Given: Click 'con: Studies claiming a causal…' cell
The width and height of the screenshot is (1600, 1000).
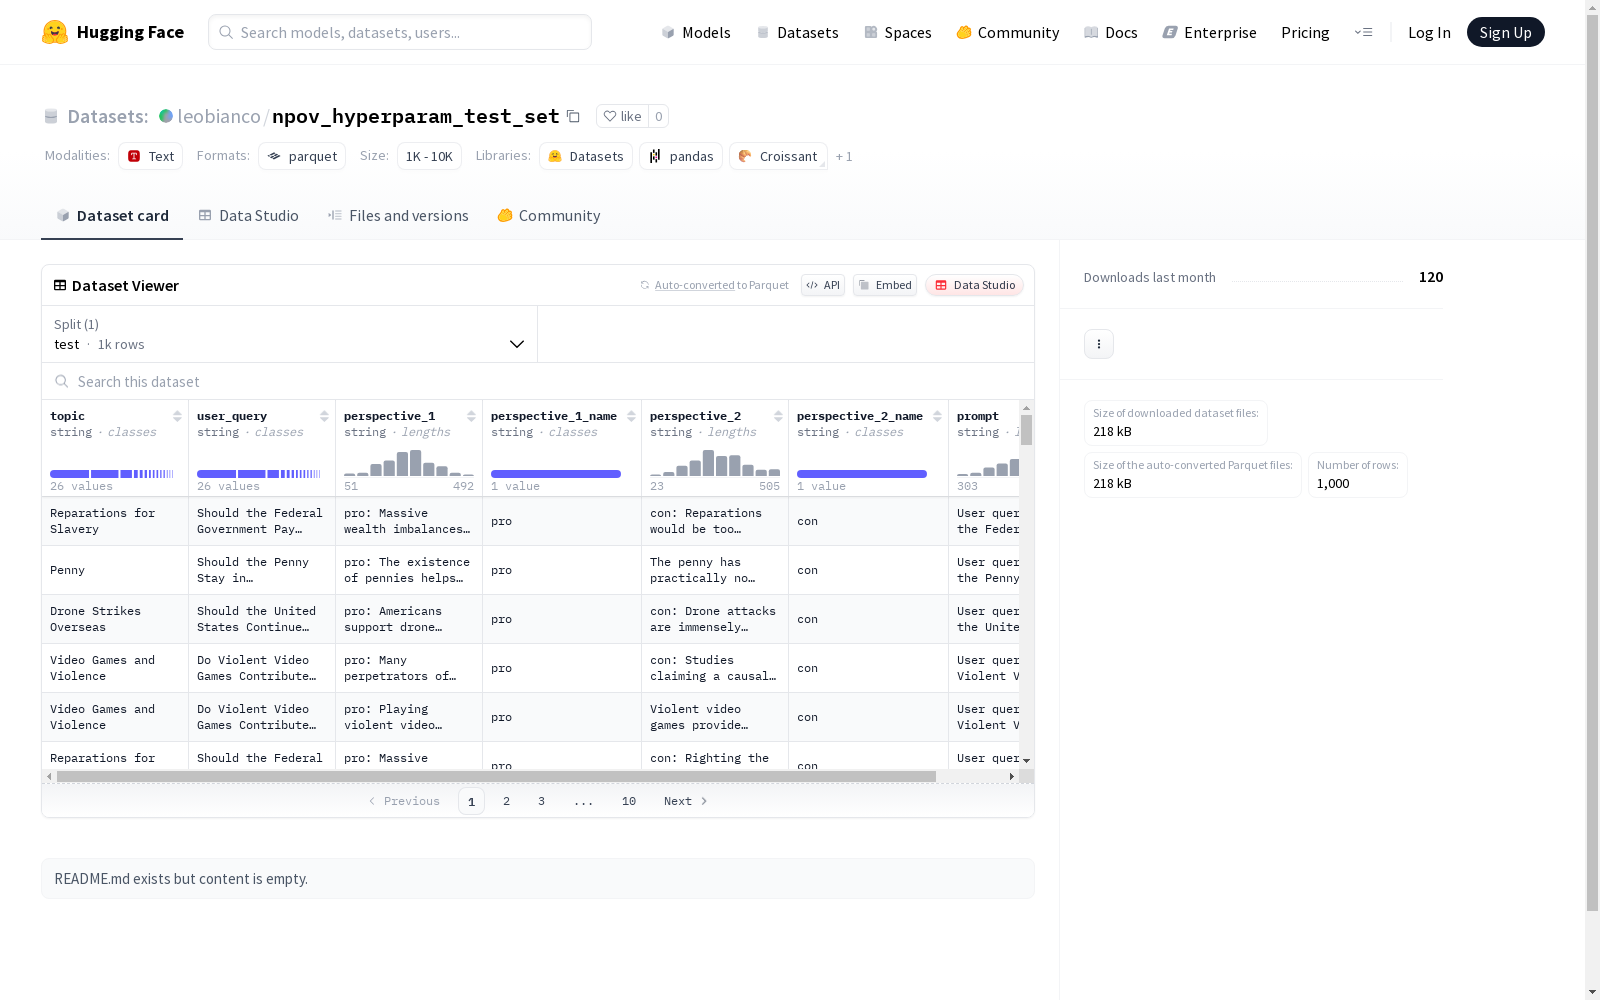Looking at the screenshot, I should (x=715, y=668).
